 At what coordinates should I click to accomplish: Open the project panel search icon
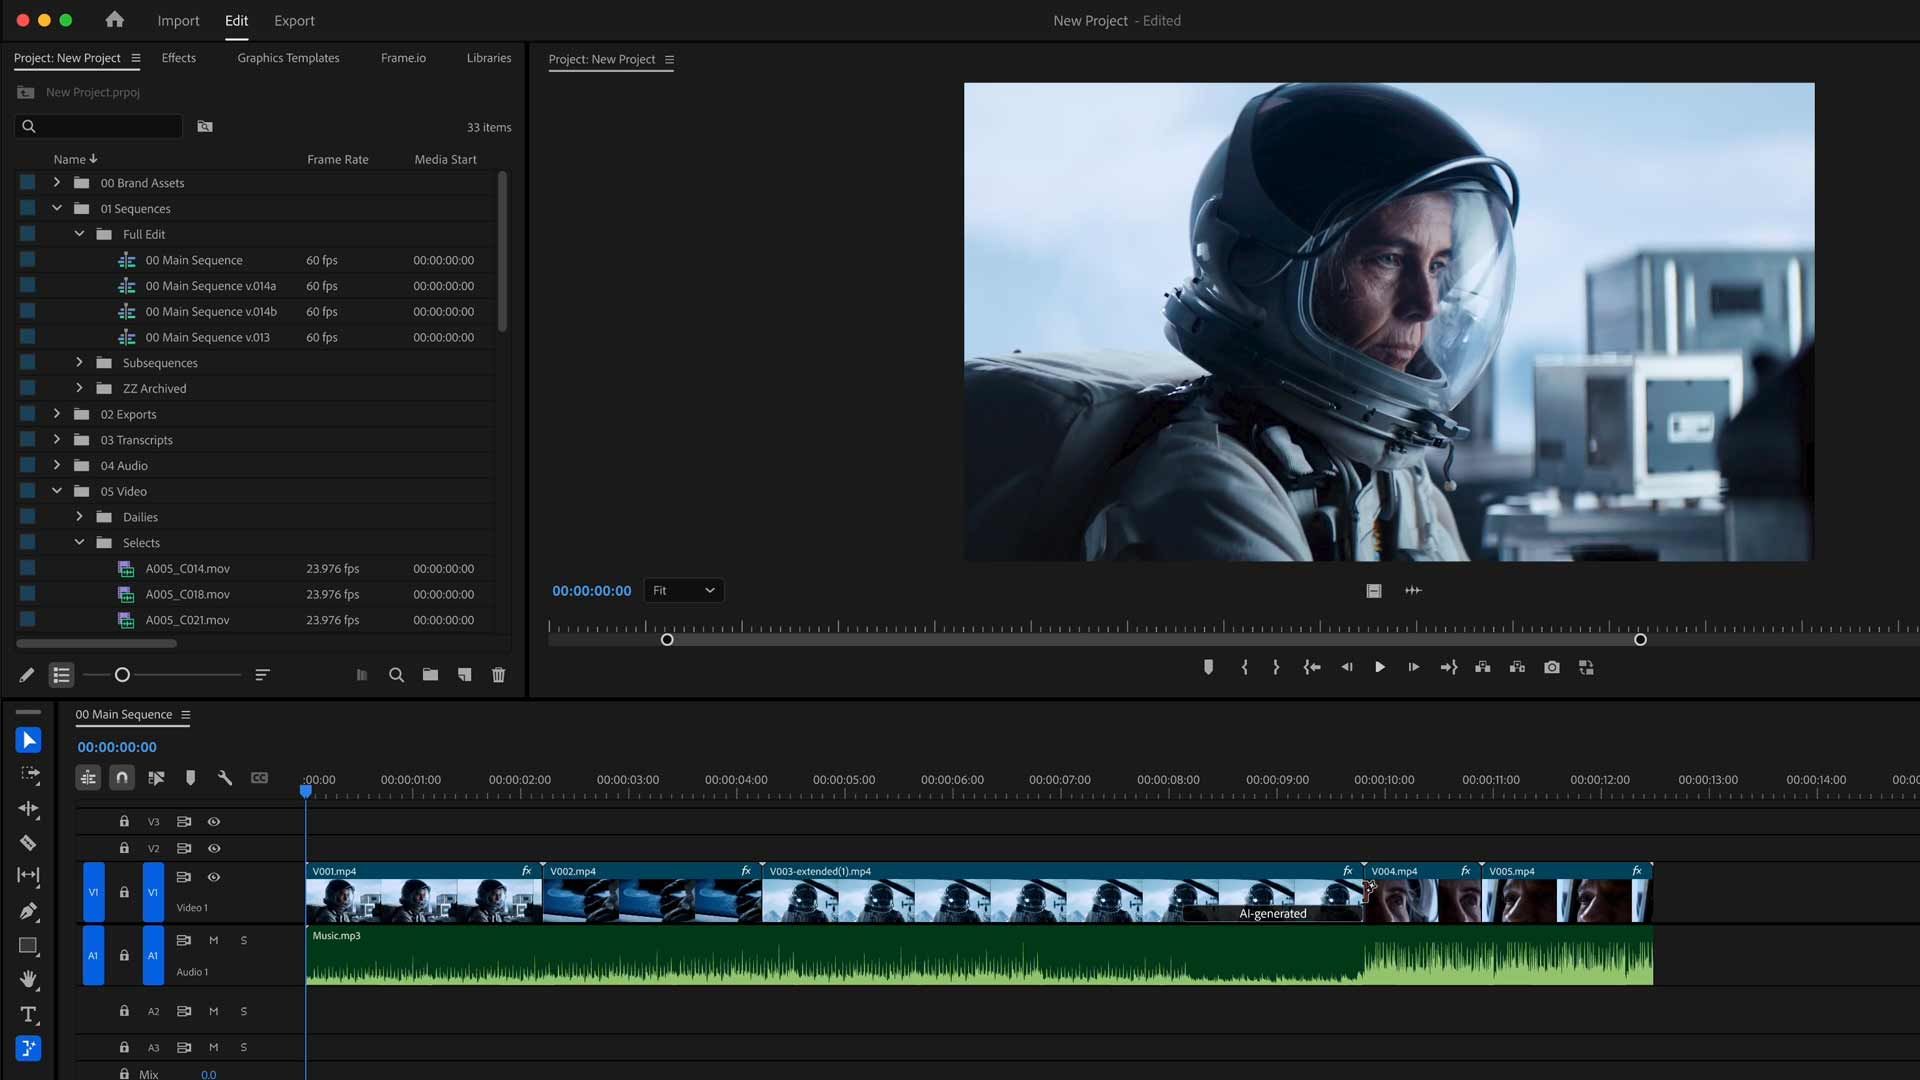(x=396, y=675)
